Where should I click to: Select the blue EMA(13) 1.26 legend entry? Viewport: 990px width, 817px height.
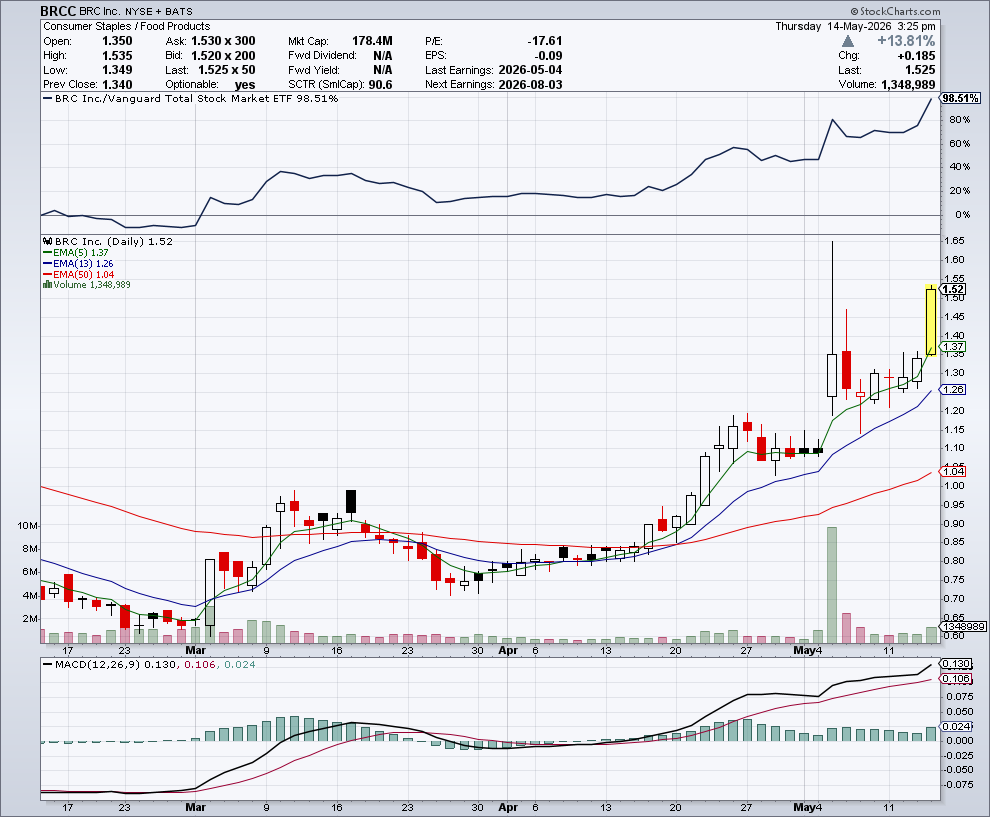coord(78,263)
